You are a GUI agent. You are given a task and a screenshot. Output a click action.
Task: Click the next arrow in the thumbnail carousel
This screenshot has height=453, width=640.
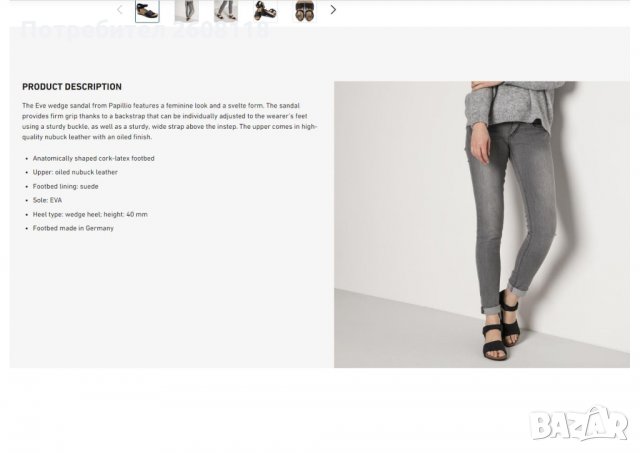tap(333, 10)
